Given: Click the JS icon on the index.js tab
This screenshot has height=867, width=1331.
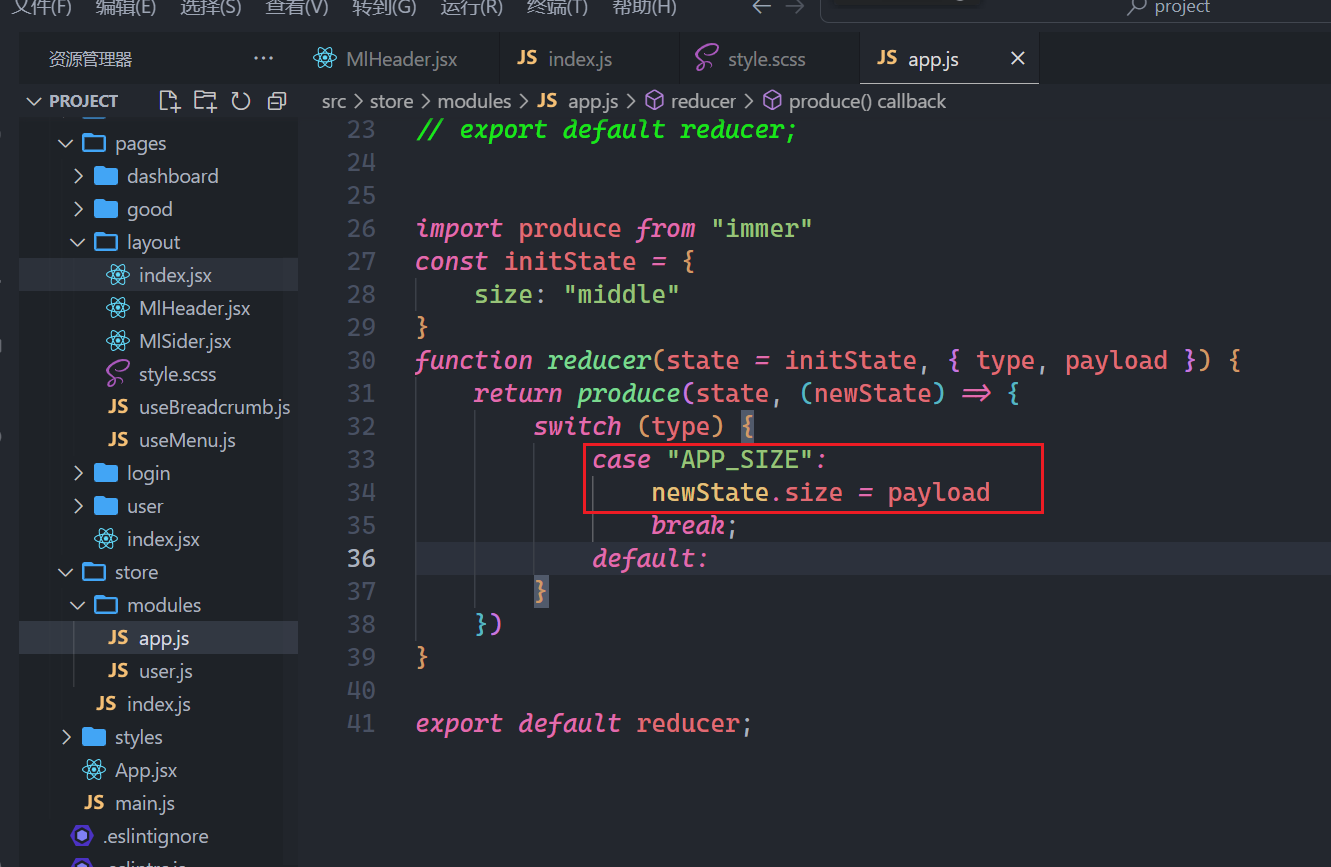Looking at the screenshot, I should coord(527,59).
